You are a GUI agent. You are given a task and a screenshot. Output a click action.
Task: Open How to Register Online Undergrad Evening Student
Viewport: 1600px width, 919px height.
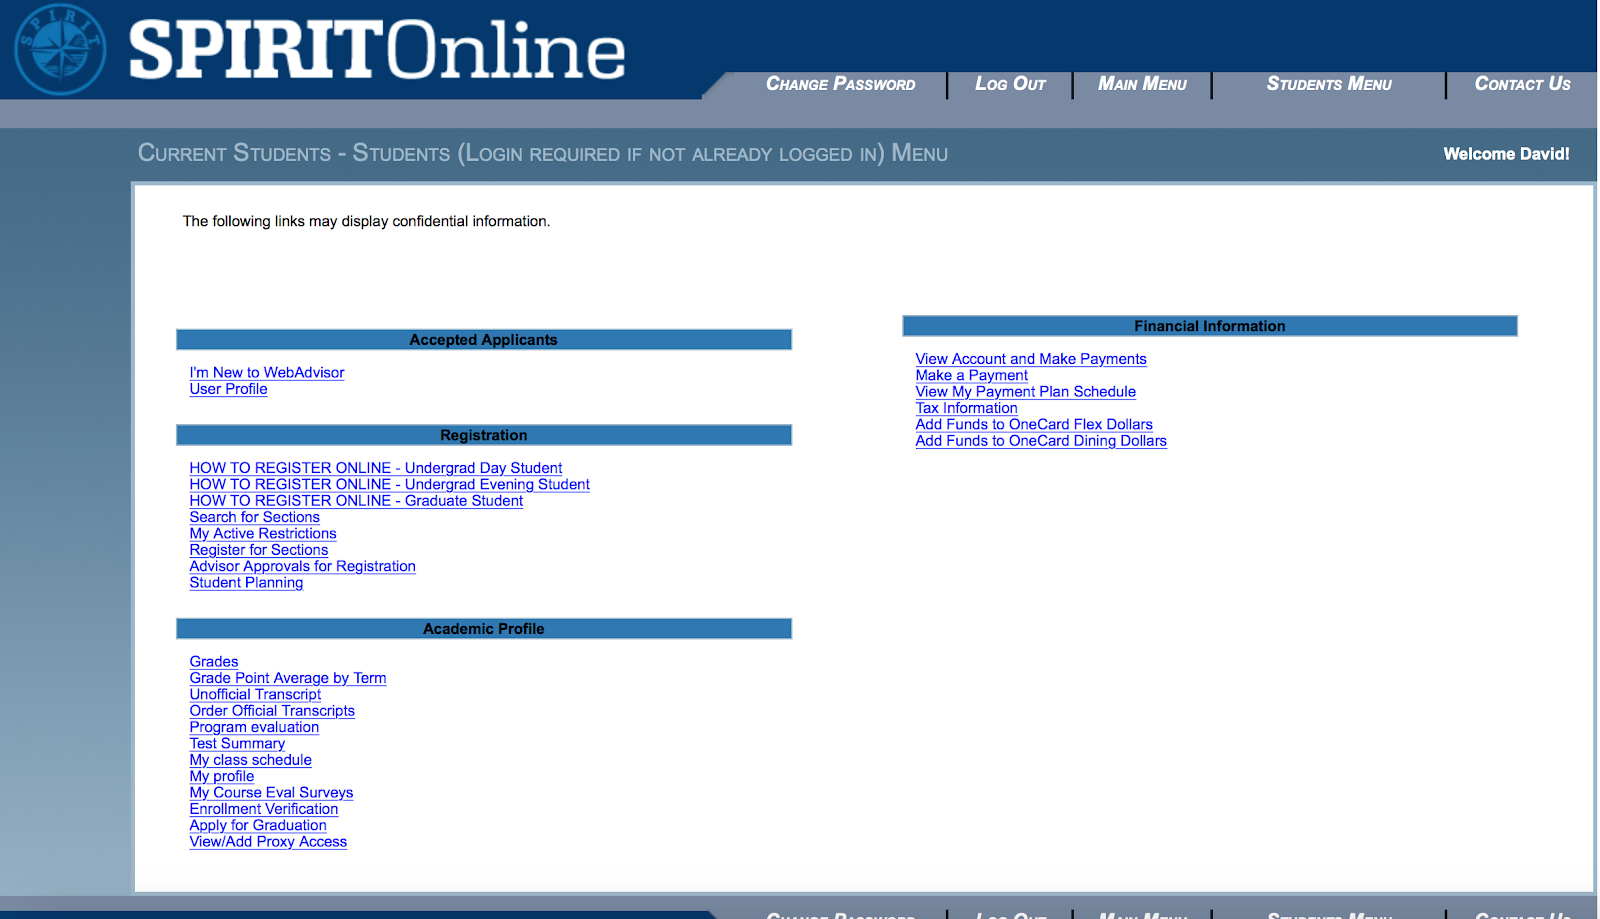click(390, 484)
